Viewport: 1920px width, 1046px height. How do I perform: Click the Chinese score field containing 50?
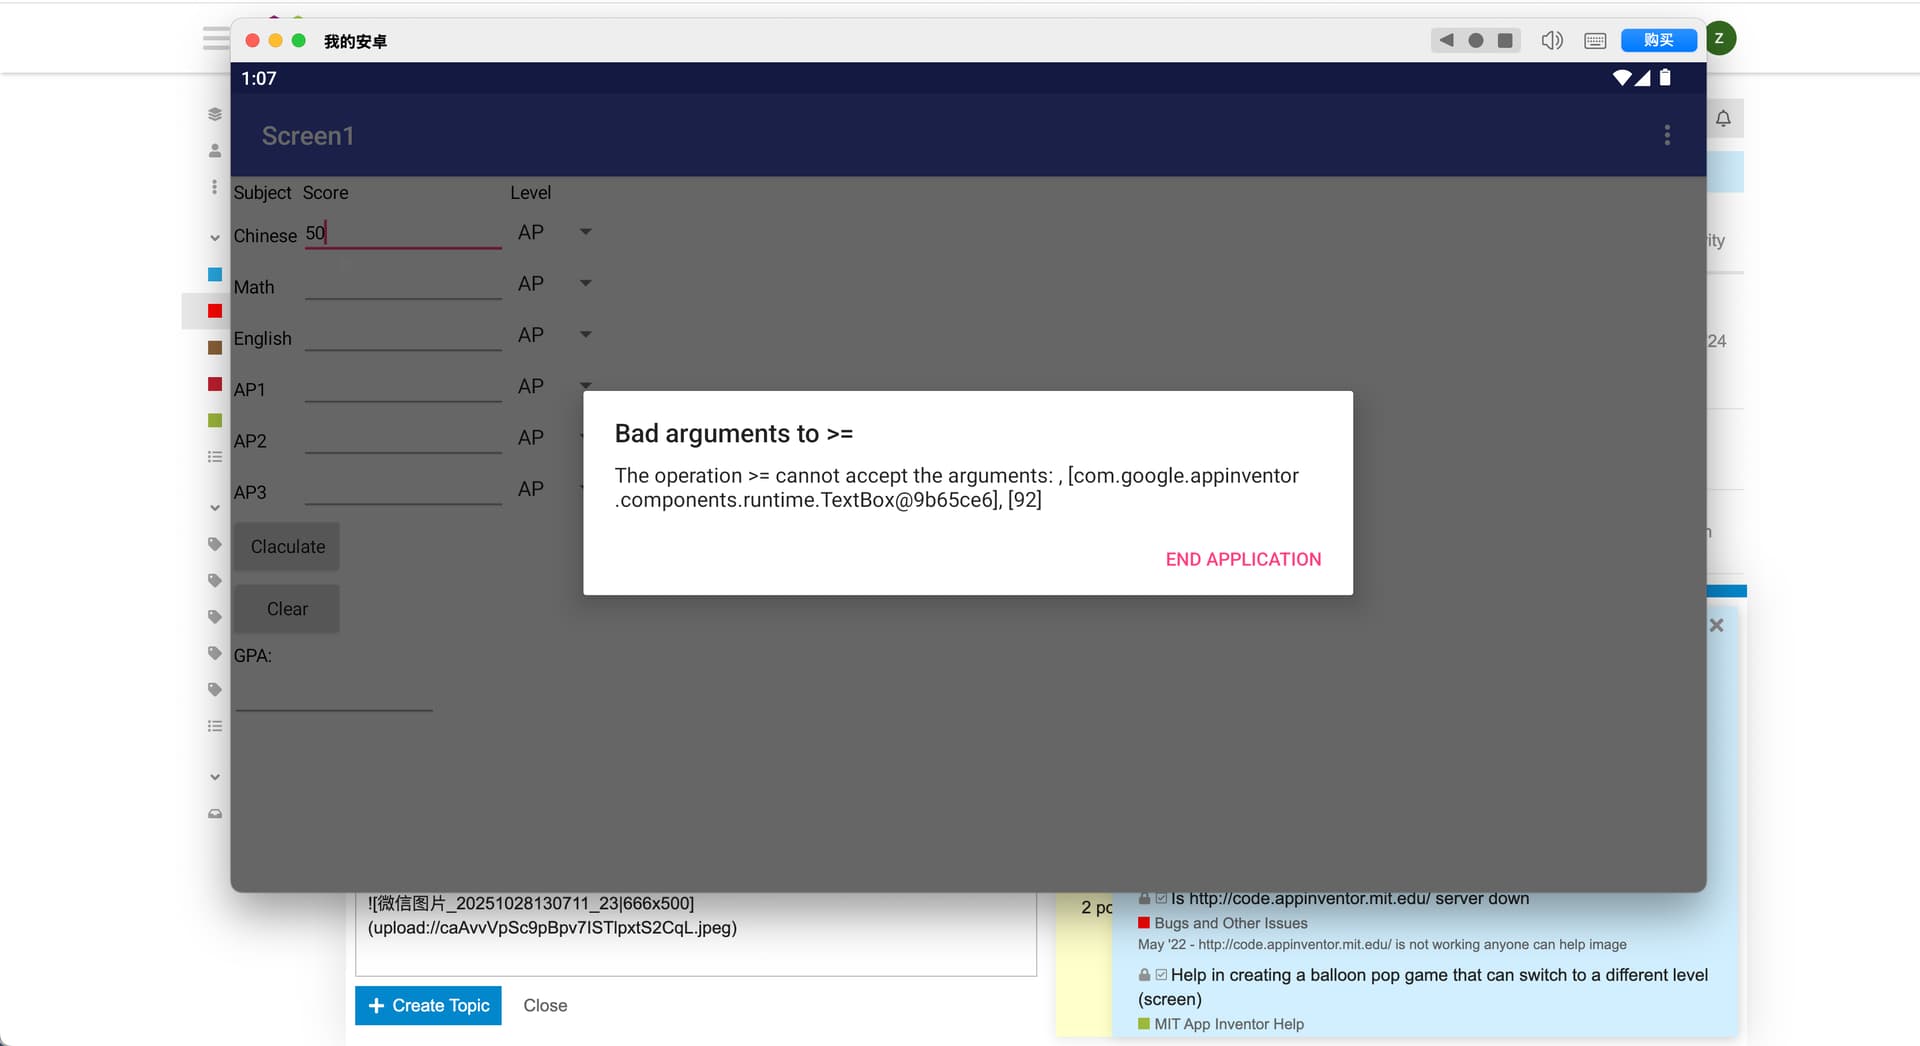click(403, 233)
